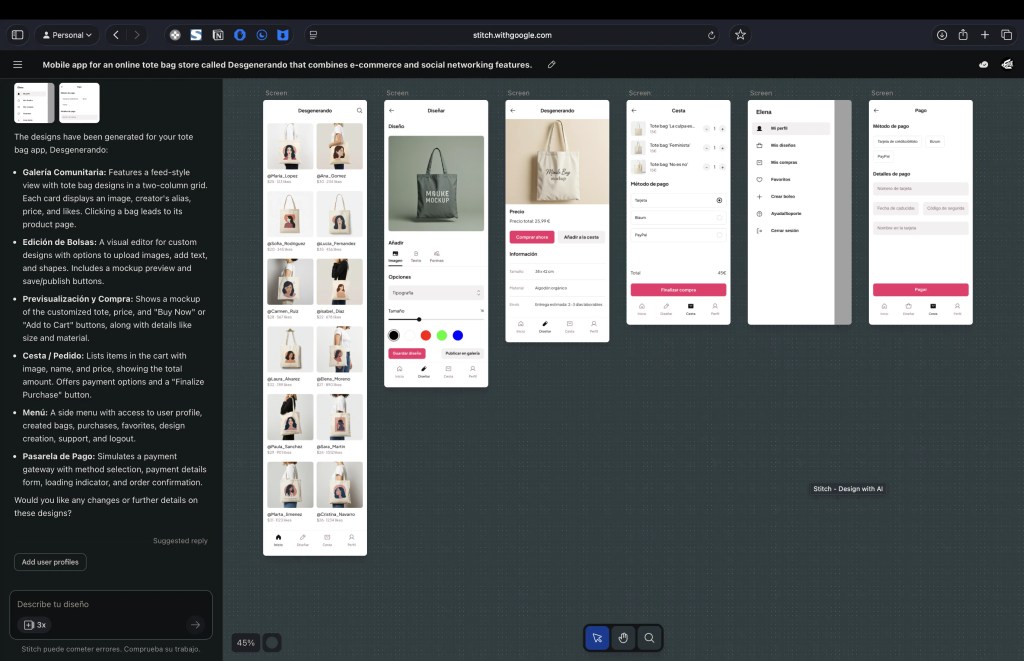Choose PayPal radio option in Cesta
This screenshot has height=661, width=1024.
tap(719, 235)
